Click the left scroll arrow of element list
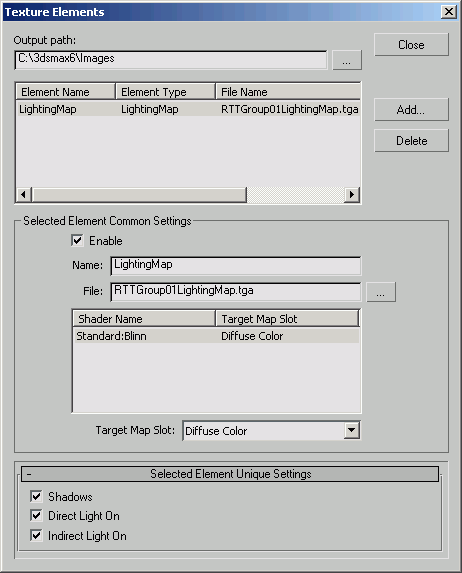Screen dimensions: 462x573 24,194
